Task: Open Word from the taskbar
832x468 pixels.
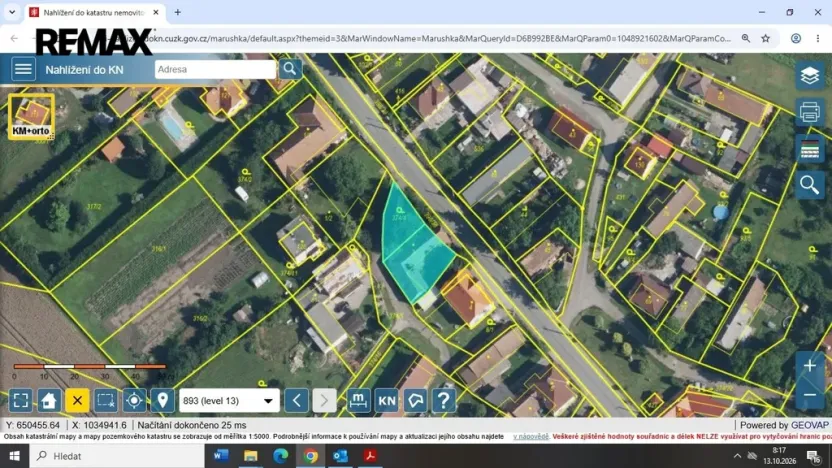Action: 221,456
